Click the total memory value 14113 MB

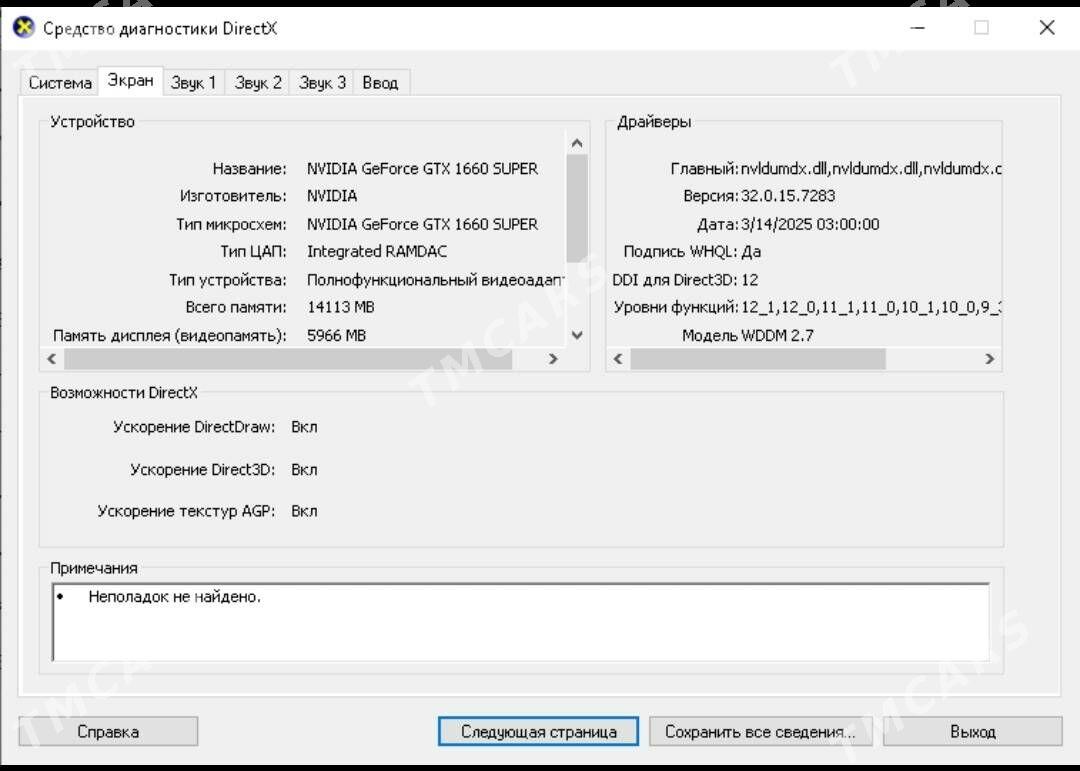click(340, 307)
